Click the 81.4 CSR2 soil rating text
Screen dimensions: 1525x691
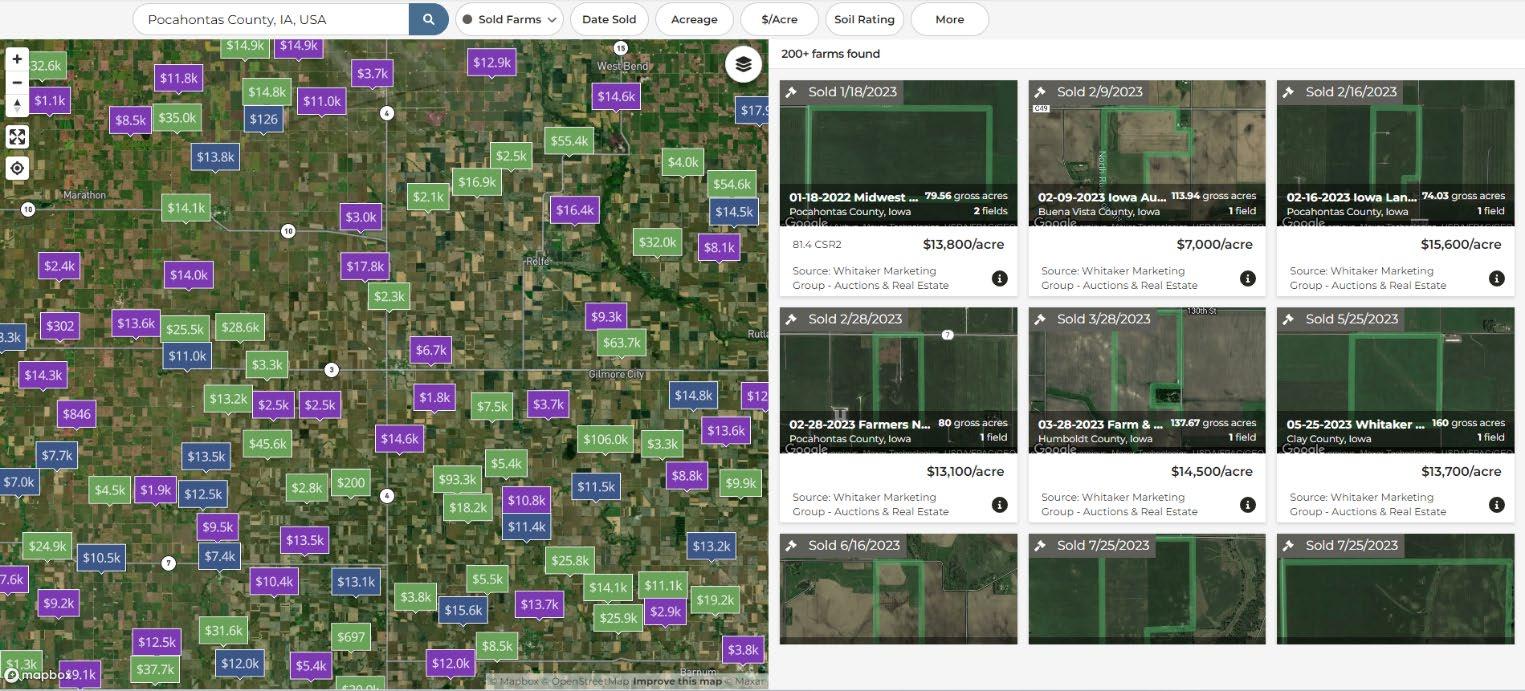[817, 244]
